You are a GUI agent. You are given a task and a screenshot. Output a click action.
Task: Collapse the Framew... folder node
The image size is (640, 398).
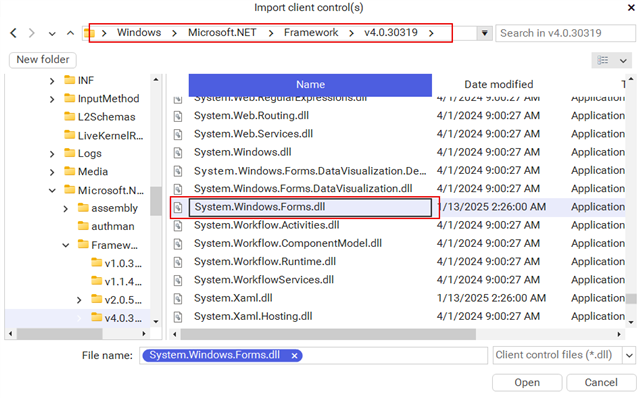[65, 245]
